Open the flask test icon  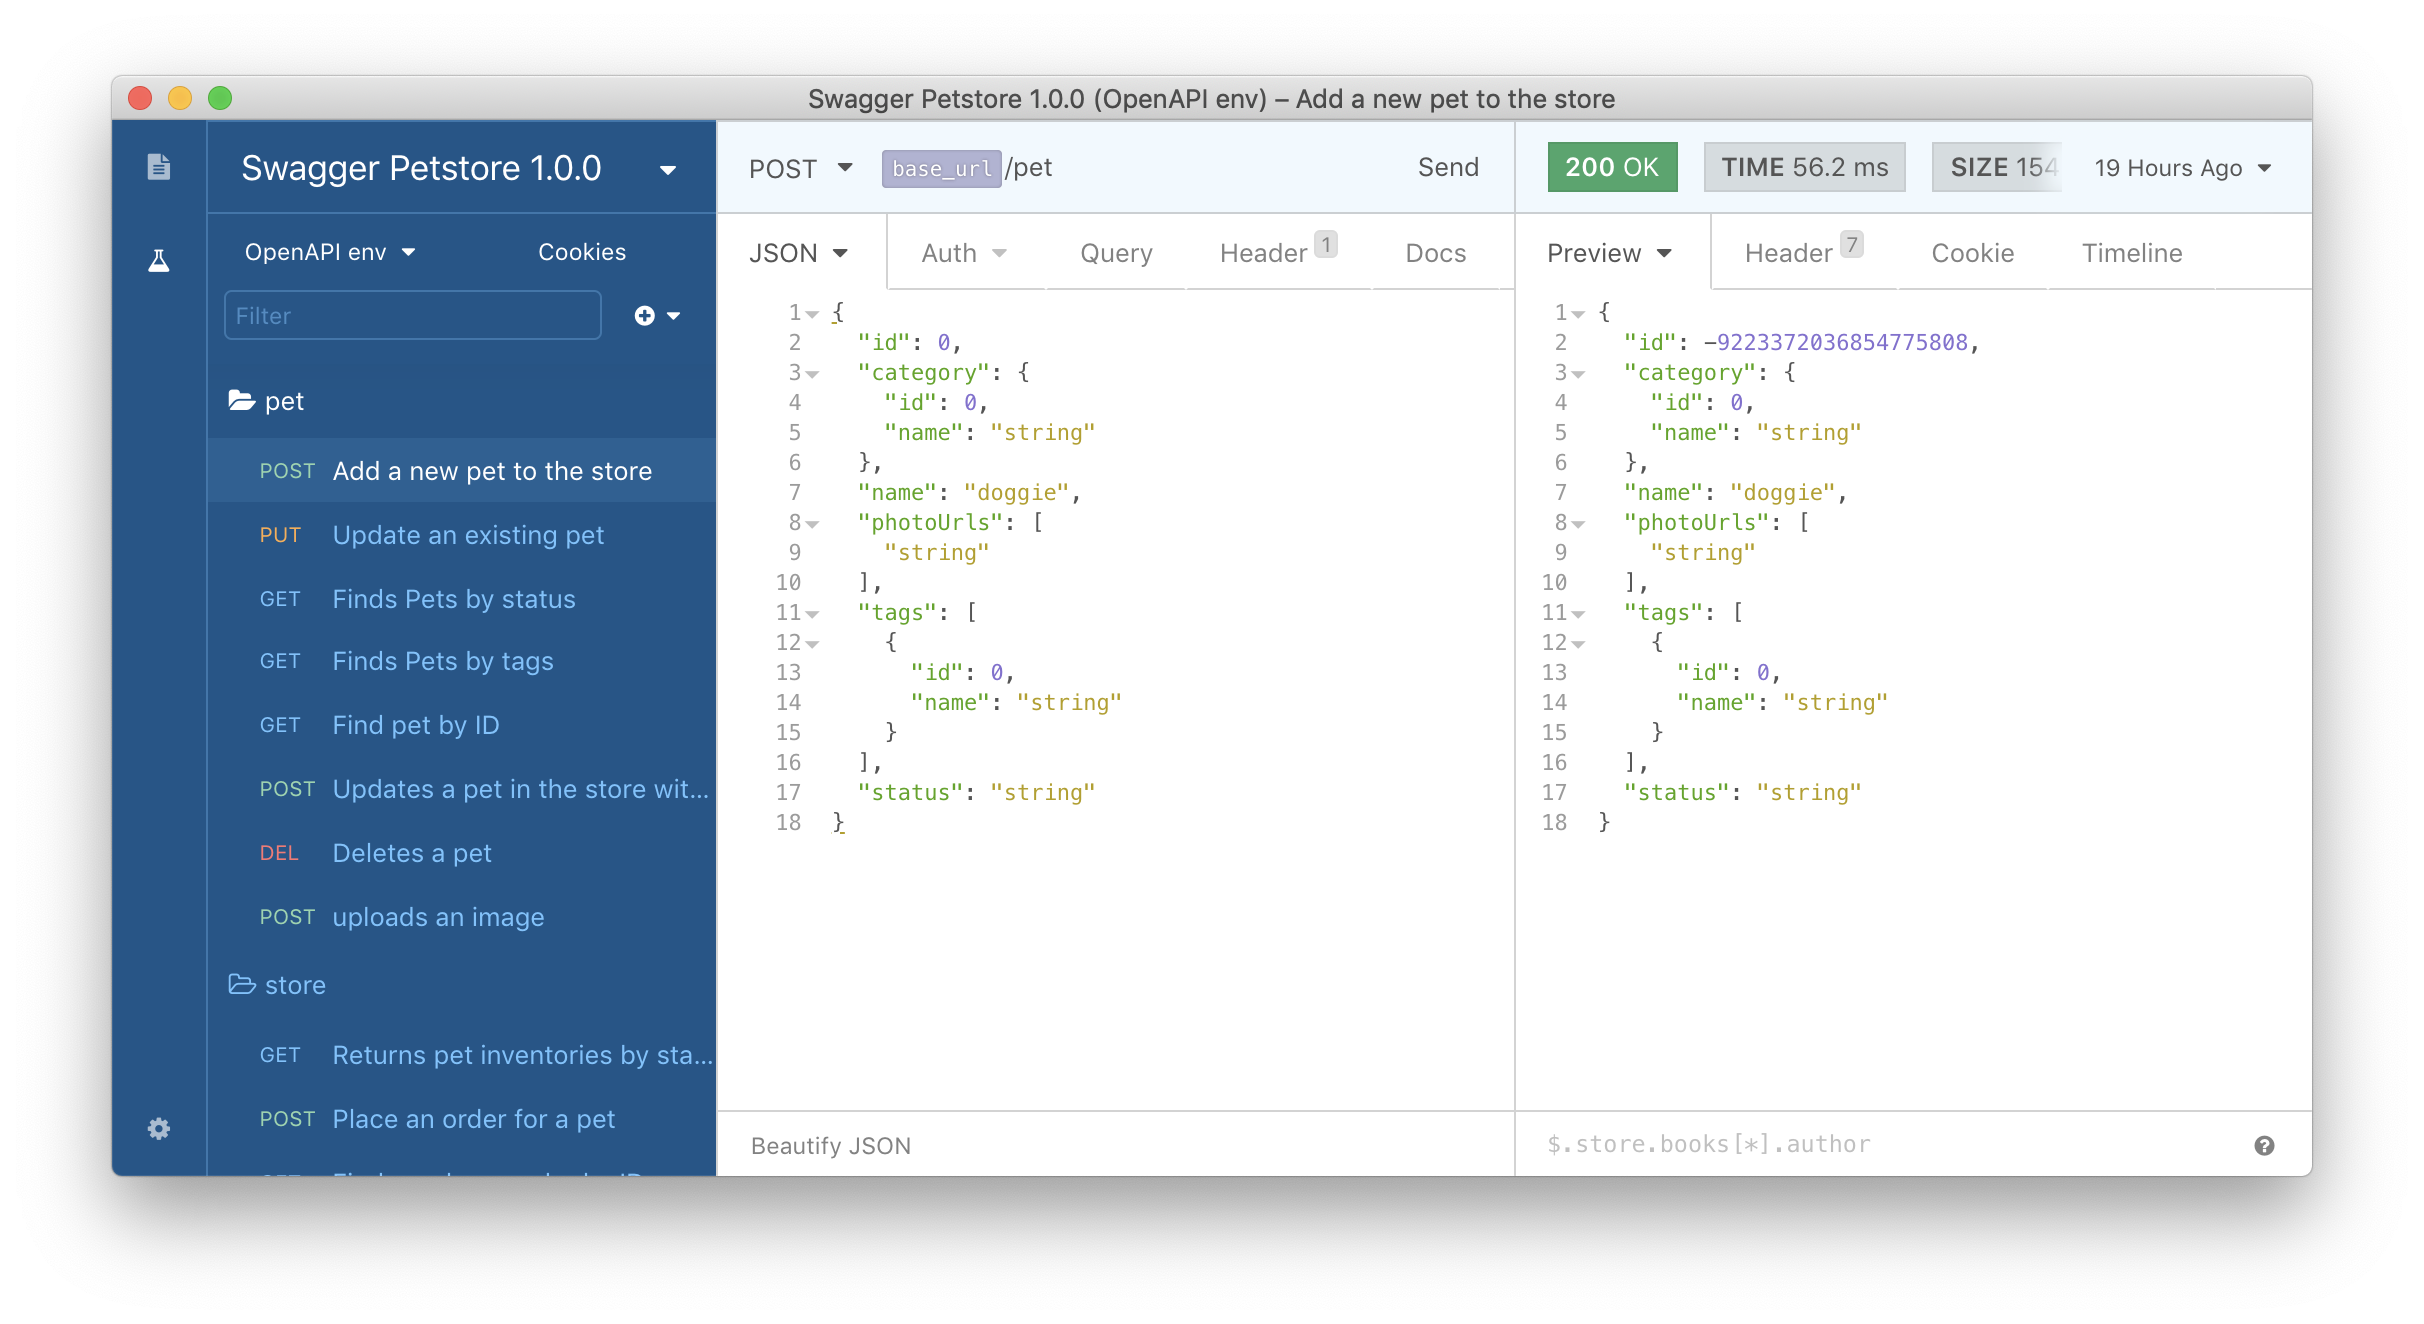(x=159, y=261)
